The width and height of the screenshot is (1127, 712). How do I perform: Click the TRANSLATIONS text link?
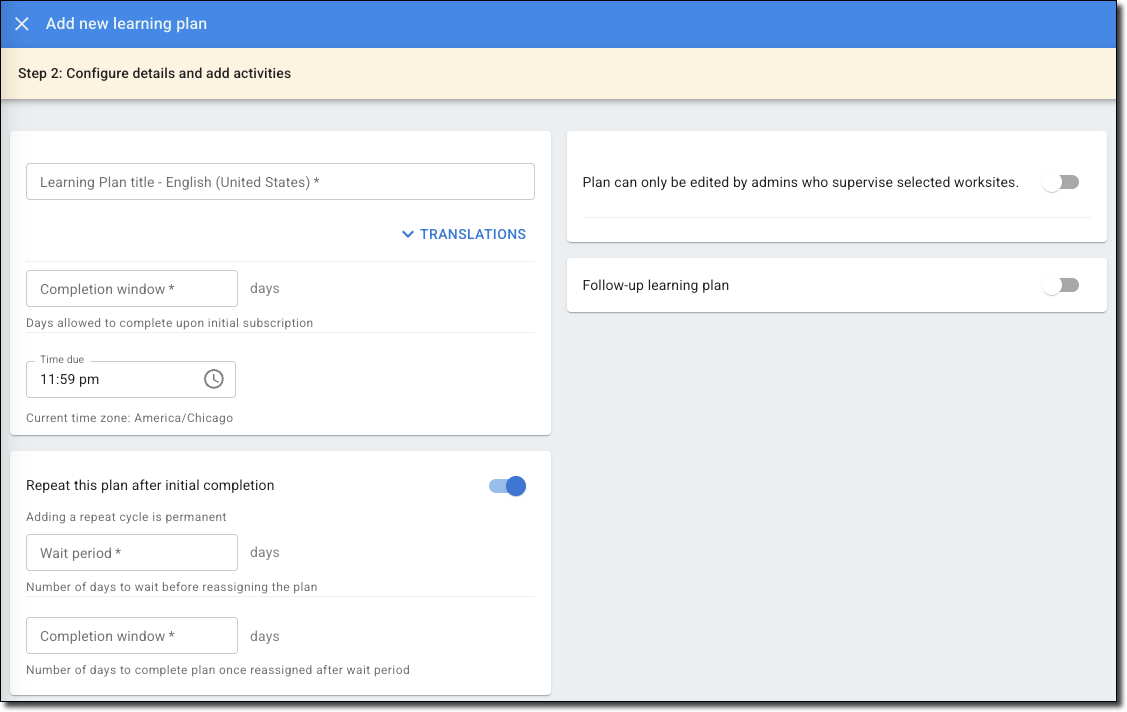[x=472, y=234]
